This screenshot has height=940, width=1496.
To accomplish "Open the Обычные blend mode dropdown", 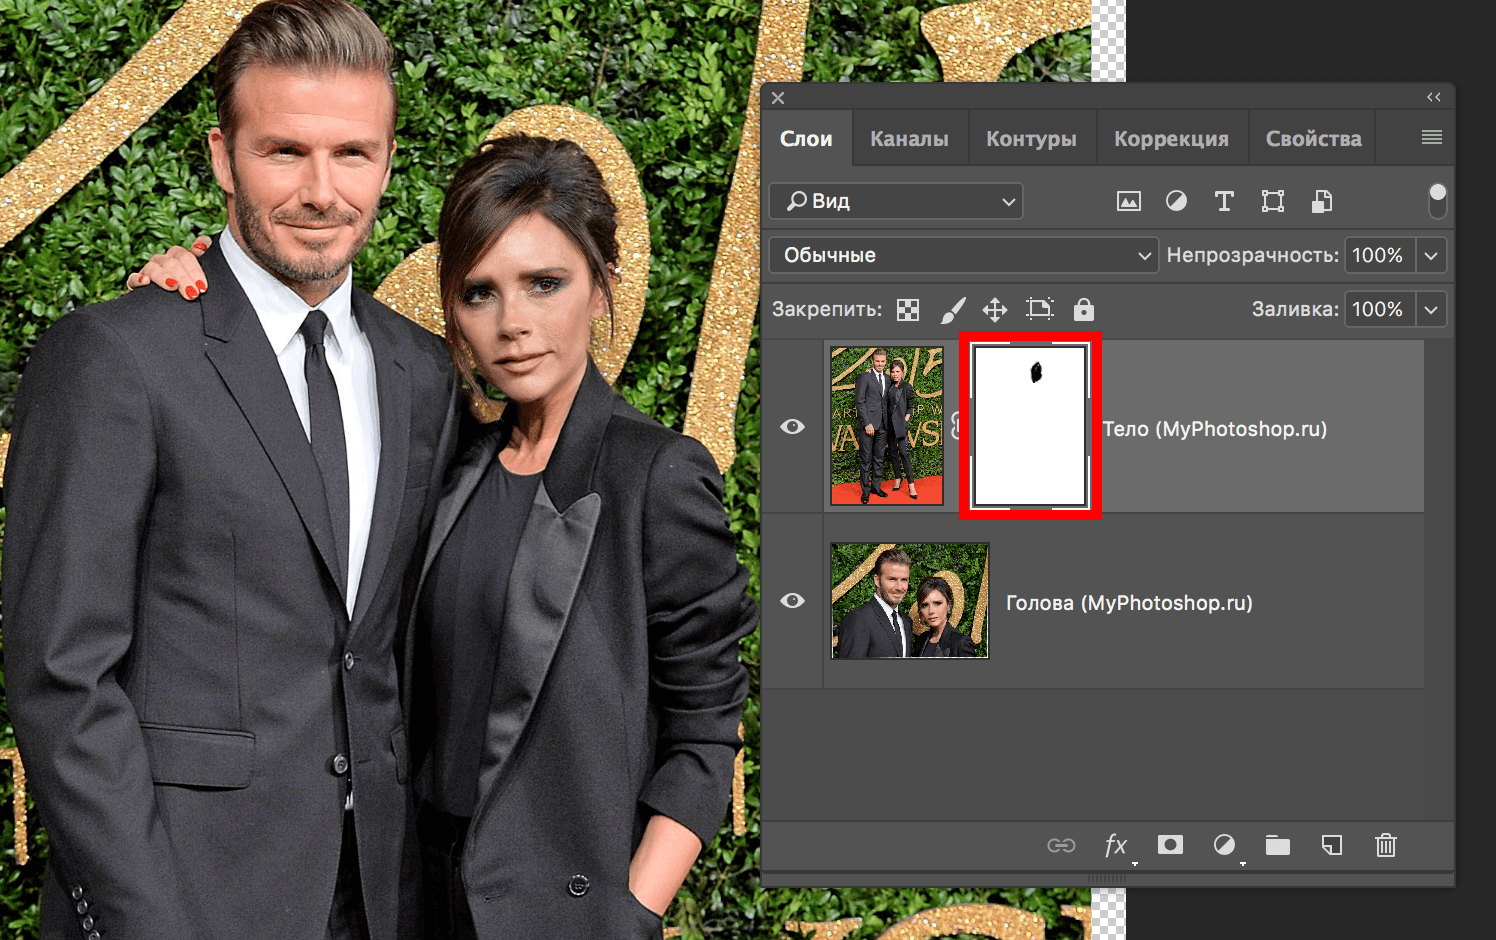I will [x=963, y=255].
